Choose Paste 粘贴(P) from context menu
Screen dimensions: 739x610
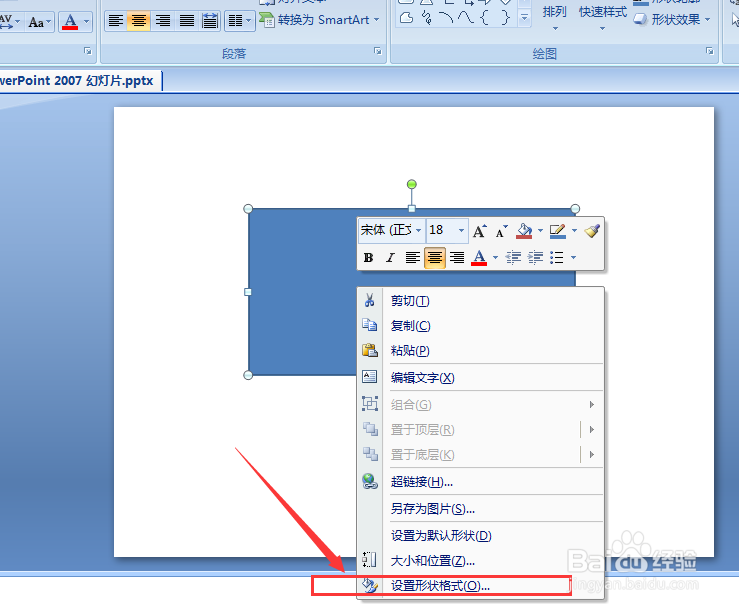(x=480, y=351)
